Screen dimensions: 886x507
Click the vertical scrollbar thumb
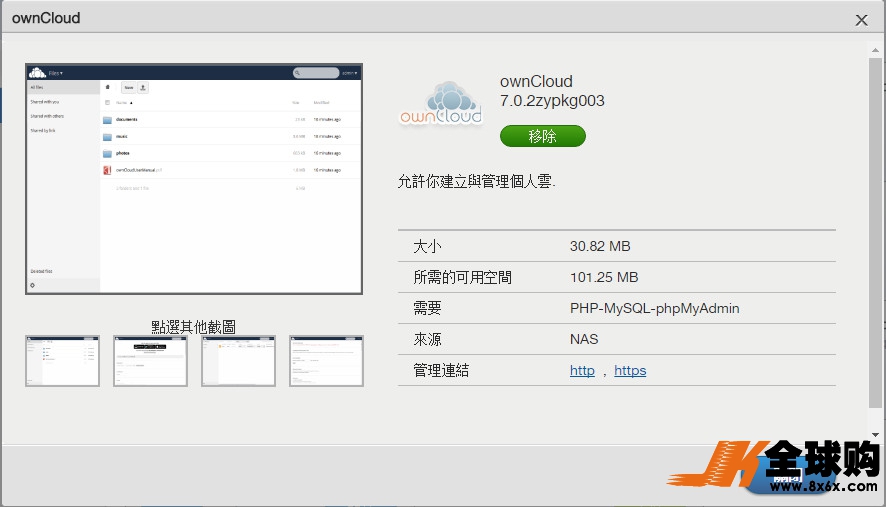[875, 232]
